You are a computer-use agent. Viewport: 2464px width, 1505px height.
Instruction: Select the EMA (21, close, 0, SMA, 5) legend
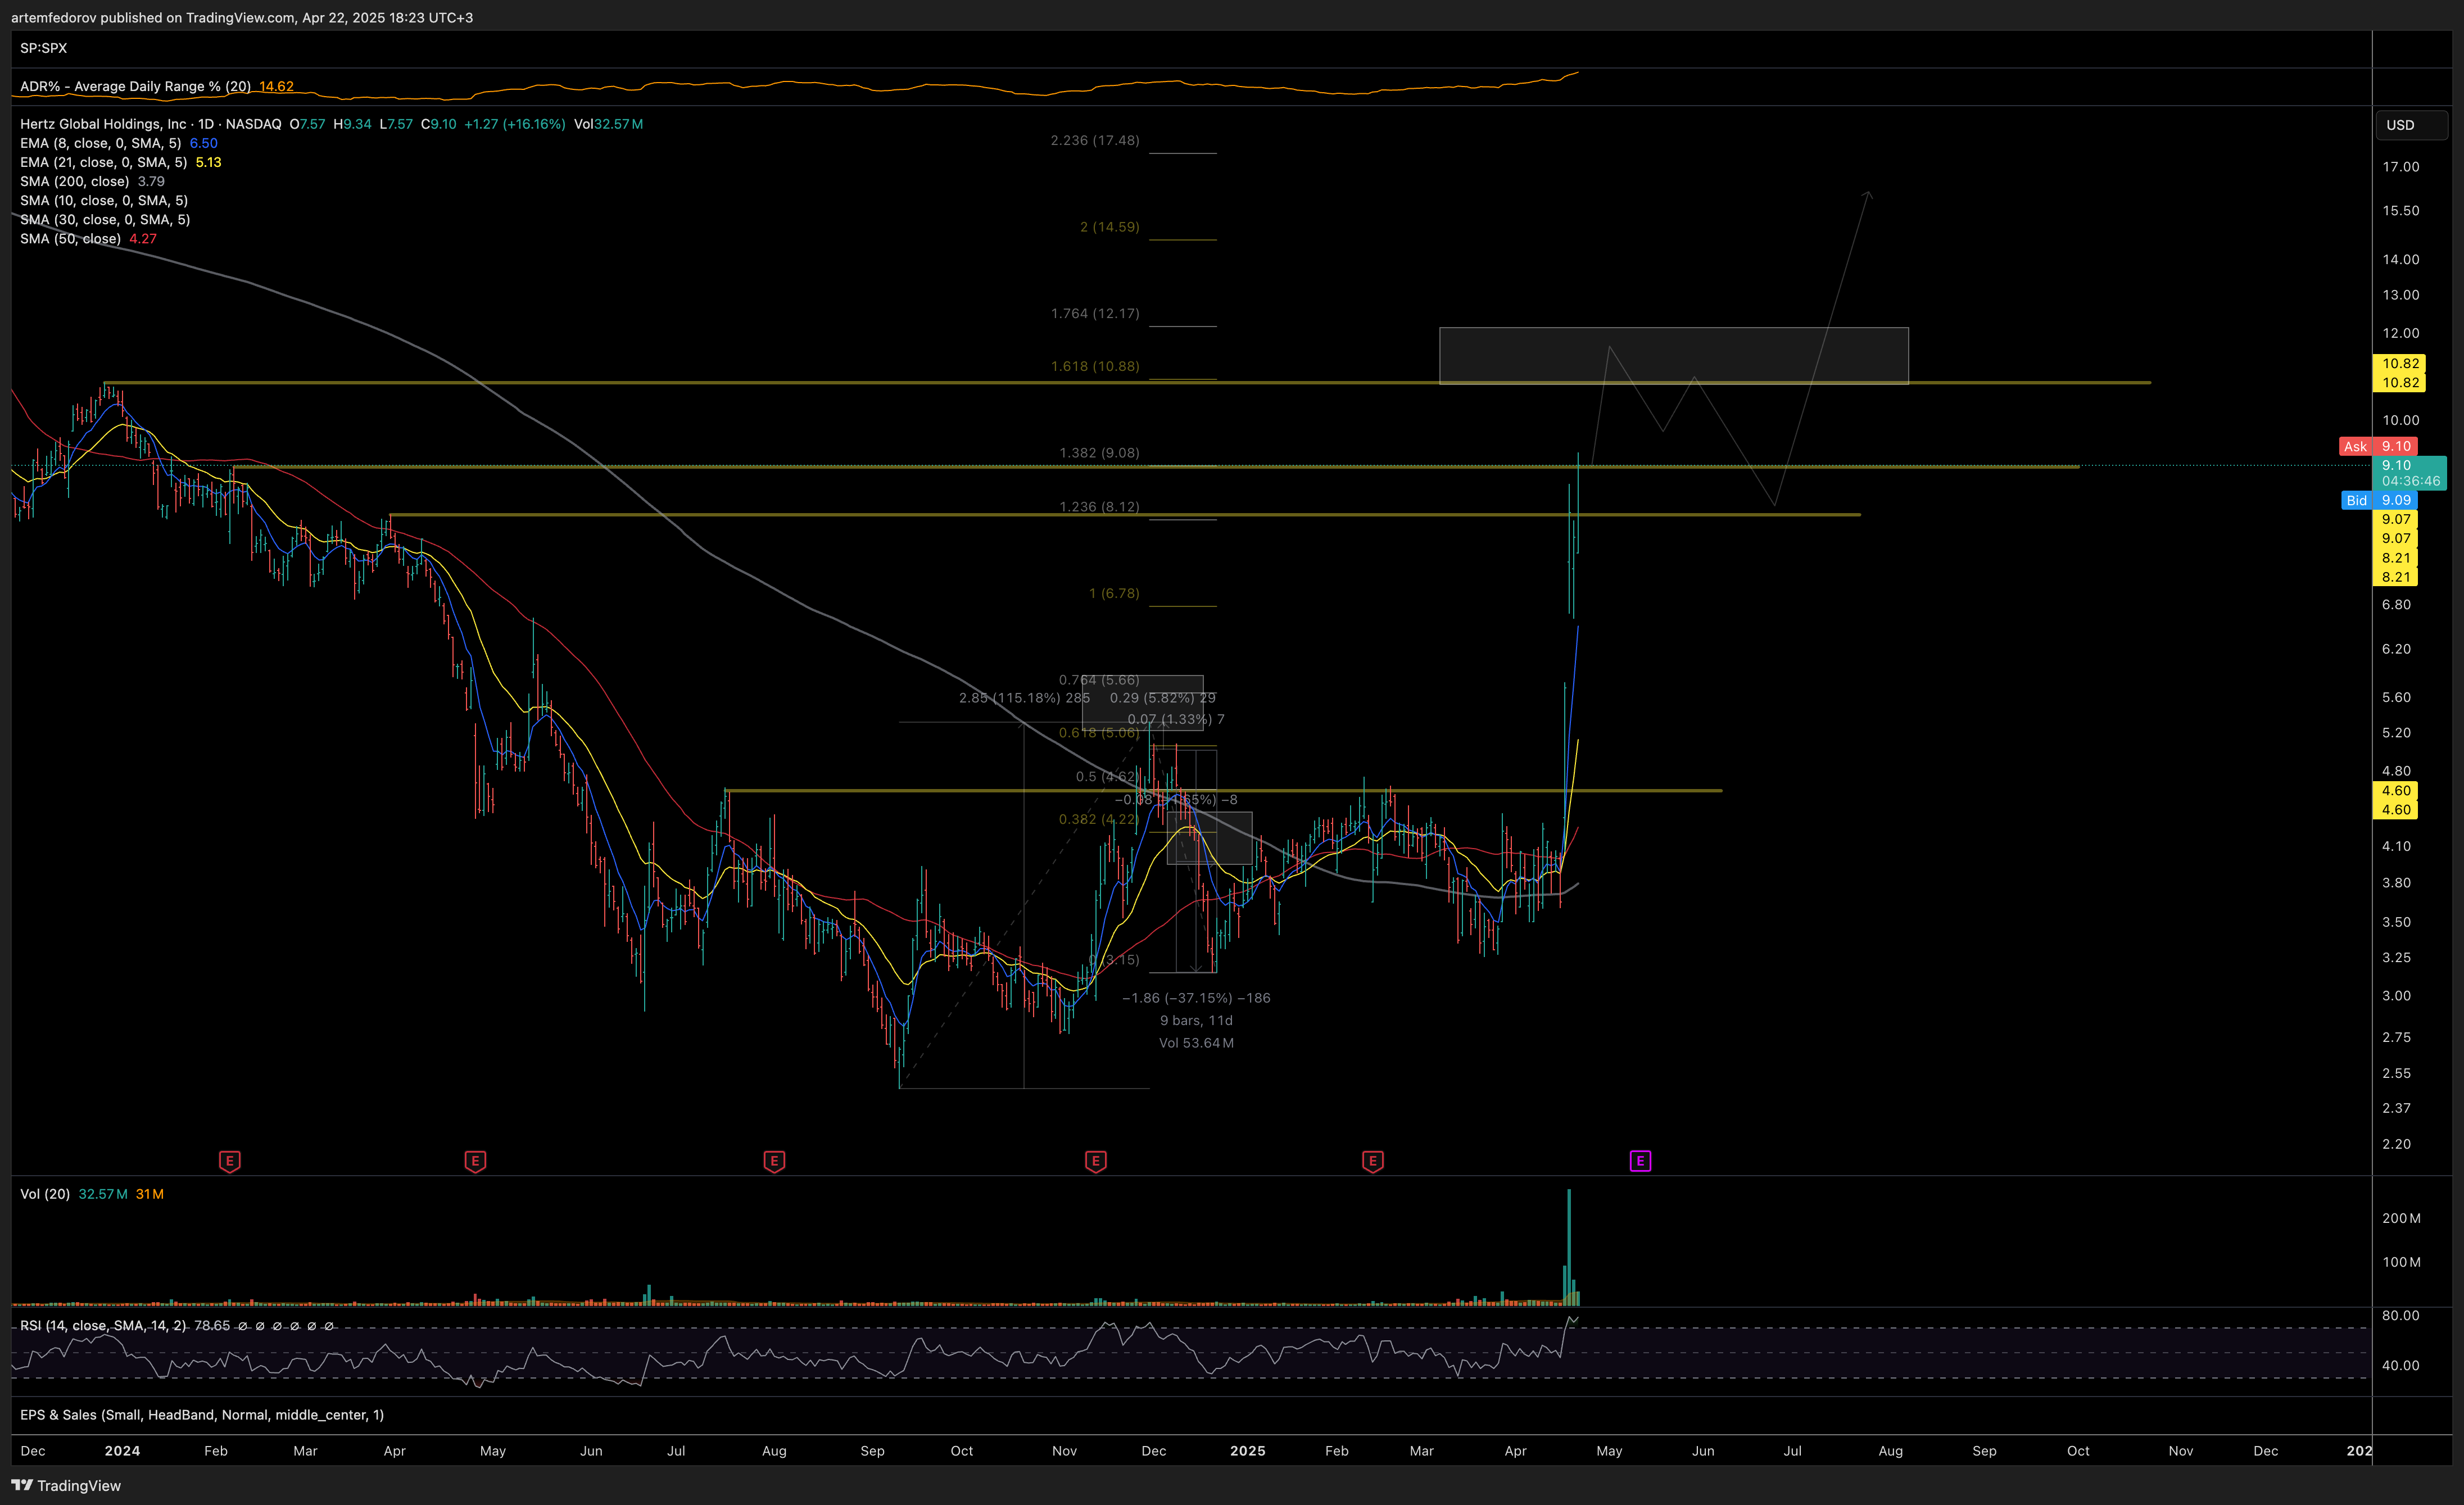point(103,162)
